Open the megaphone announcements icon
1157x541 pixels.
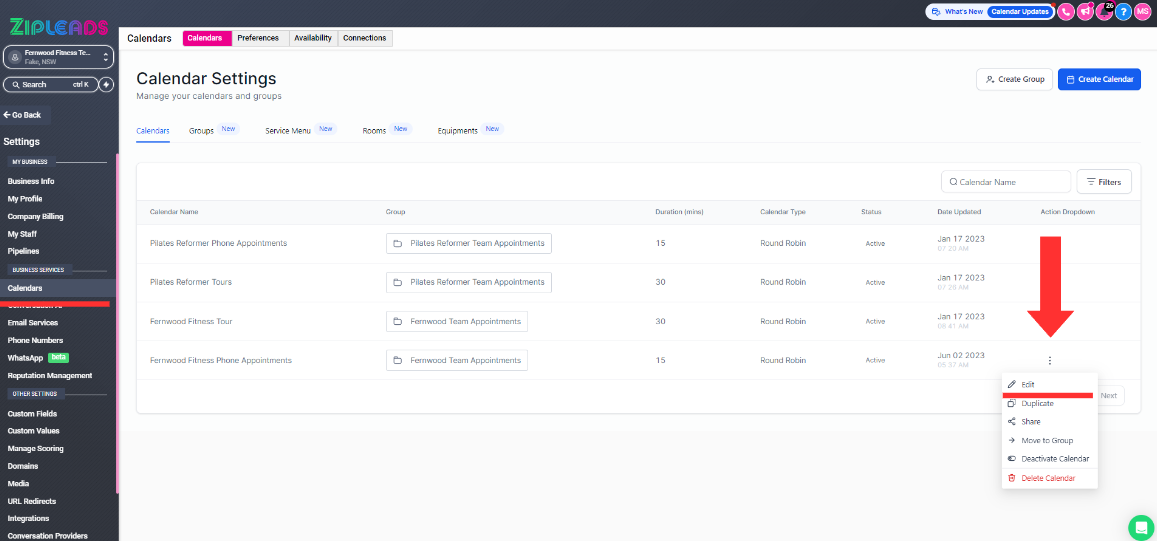click(1085, 12)
